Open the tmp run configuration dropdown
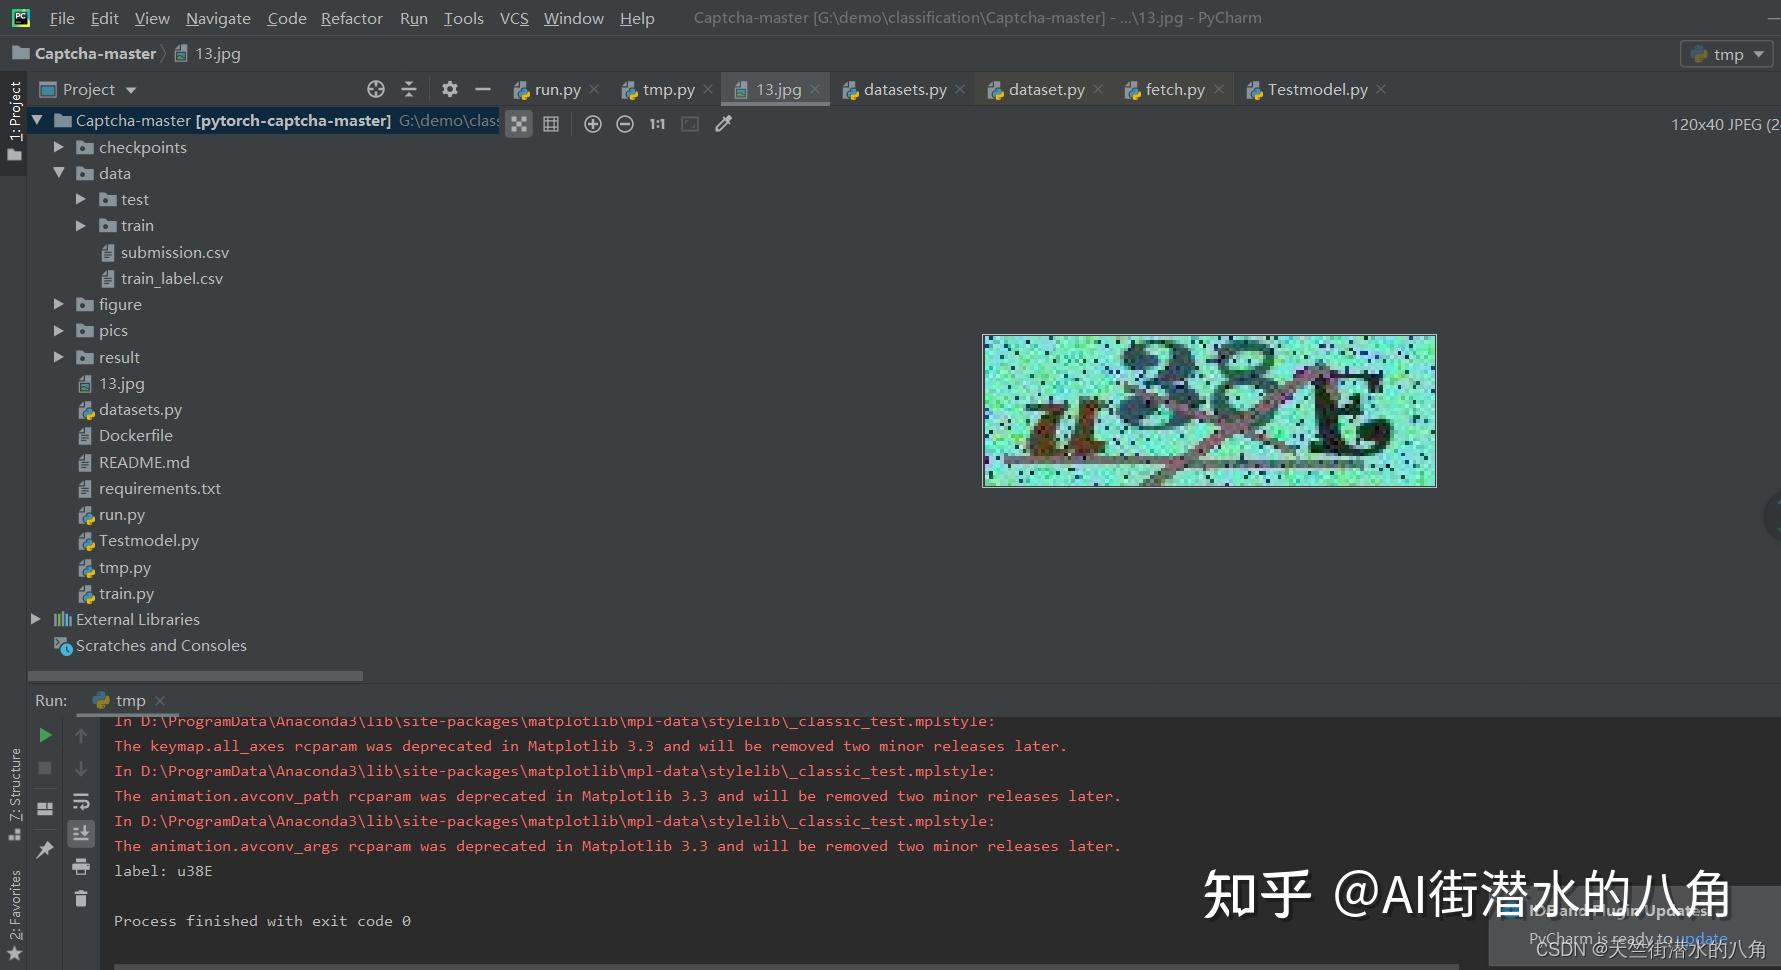The height and width of the screenshot is (970, 1781). click(x=1727, y=54)
